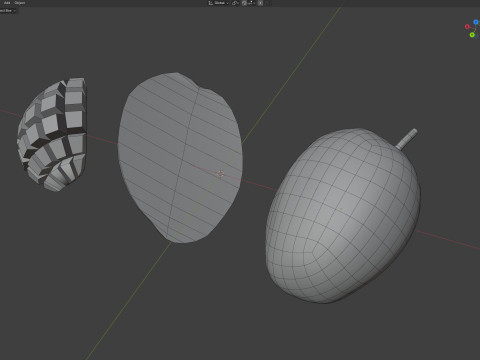Select the flat cross-section mesh object

click(x=180, y=157)
